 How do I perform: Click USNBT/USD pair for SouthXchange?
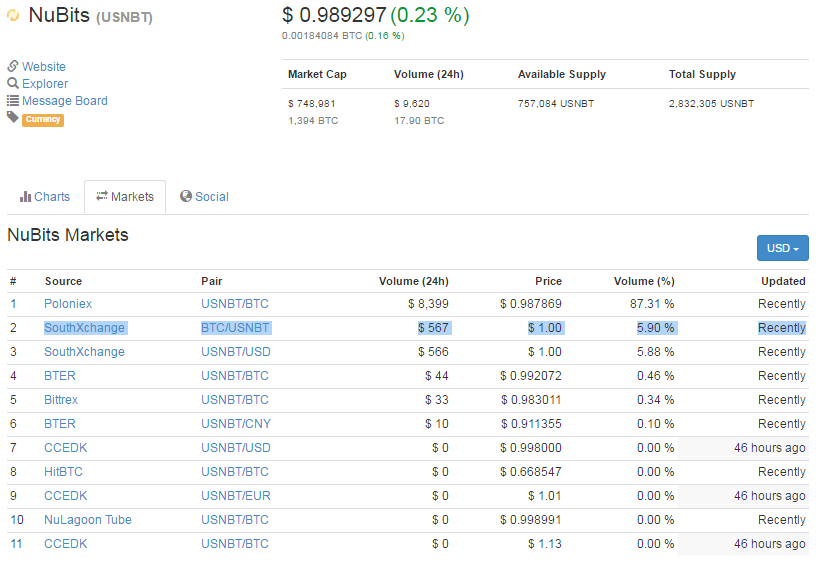pyautogui.click(x=236, y=352)
